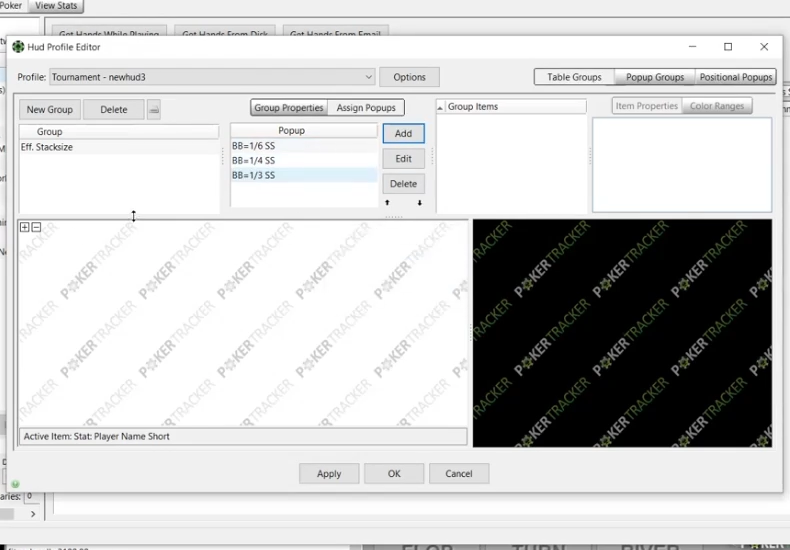Click the Popup column header
The height and width of the screenshot is (550, 790).
[304, 130]
